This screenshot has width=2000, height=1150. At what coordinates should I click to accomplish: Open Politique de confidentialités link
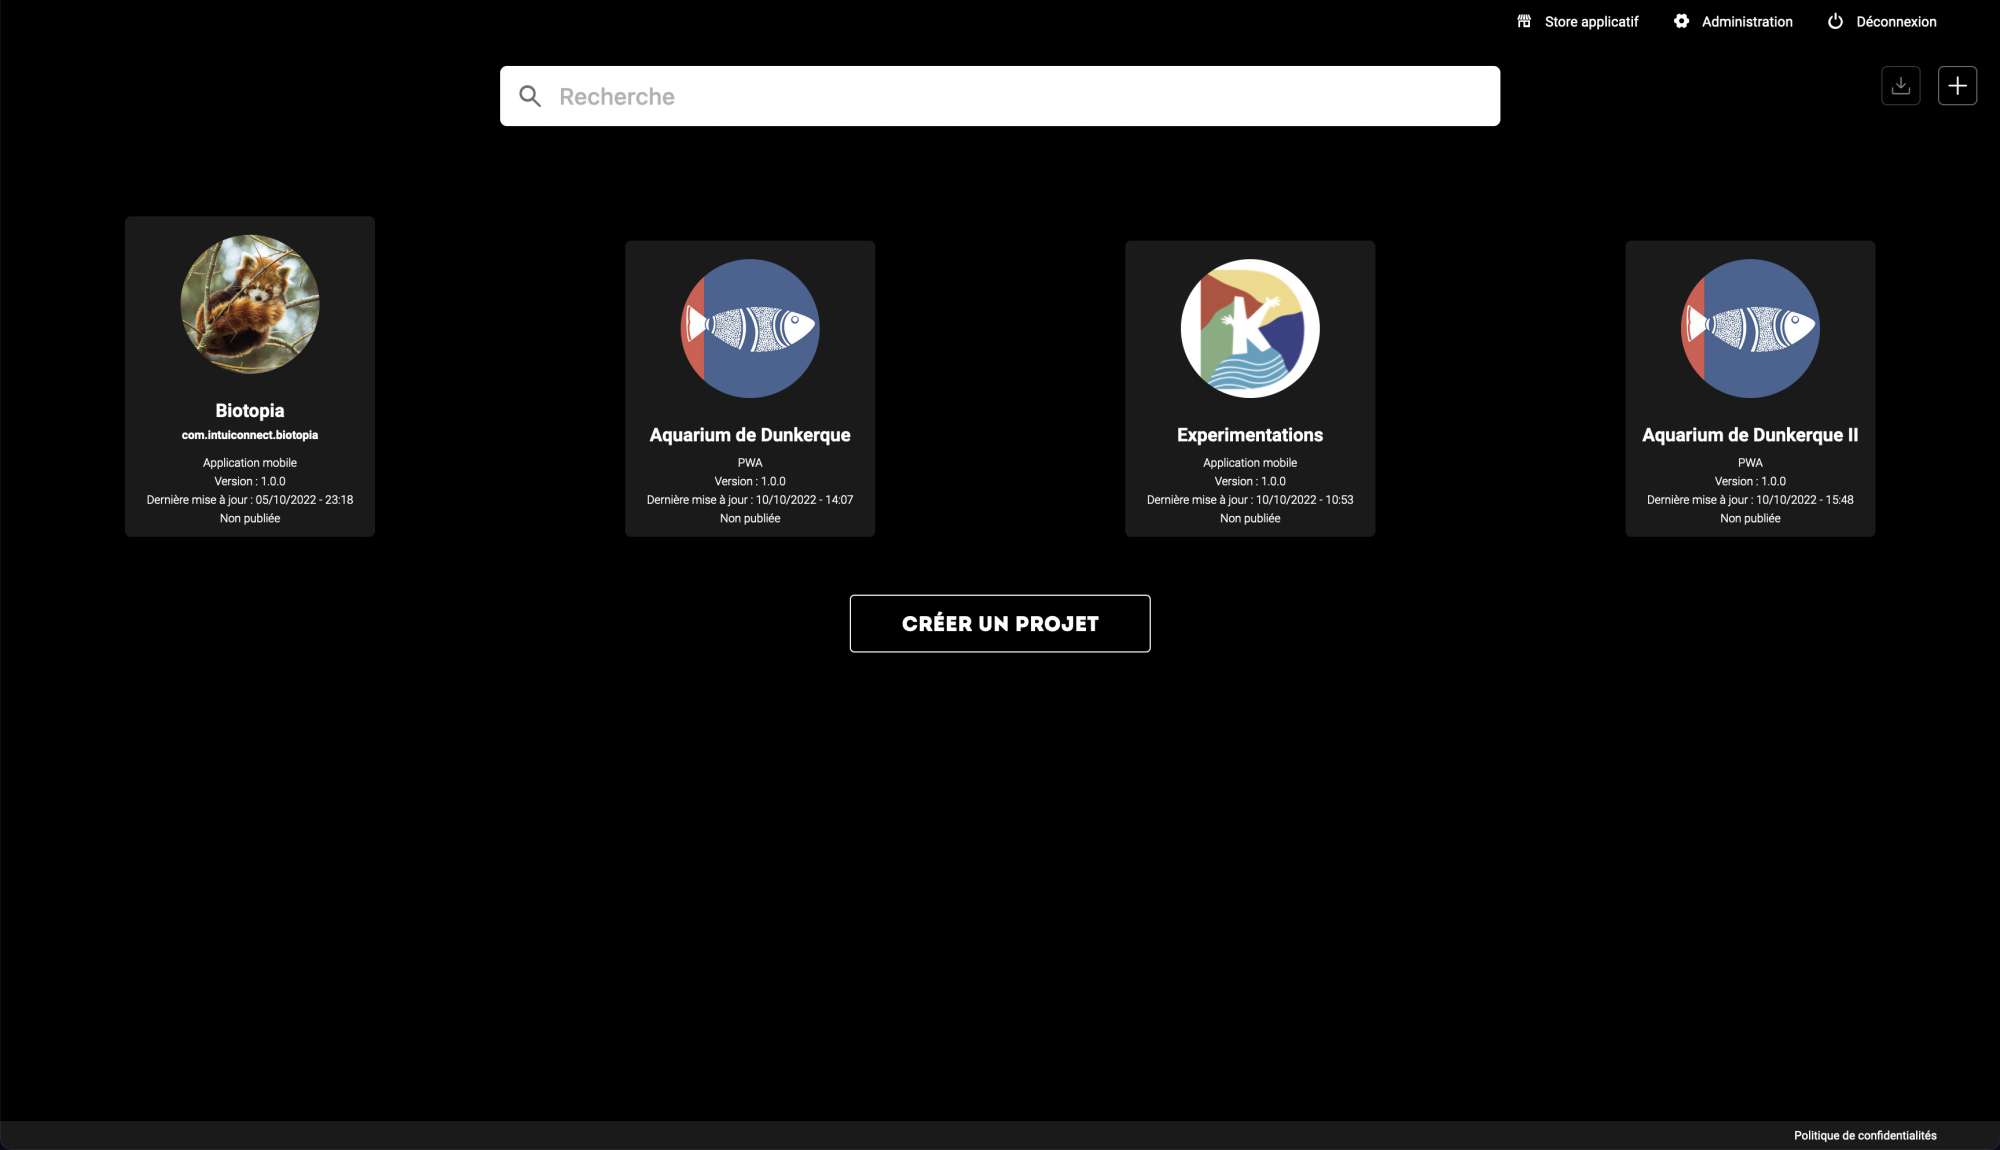pyautogui.click(x=1865, y=1135)
